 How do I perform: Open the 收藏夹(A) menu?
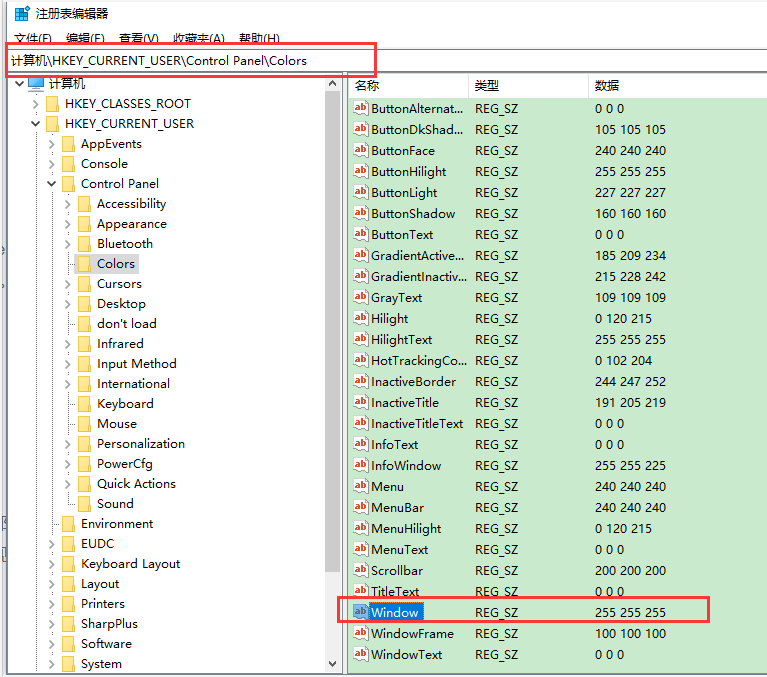199,38
